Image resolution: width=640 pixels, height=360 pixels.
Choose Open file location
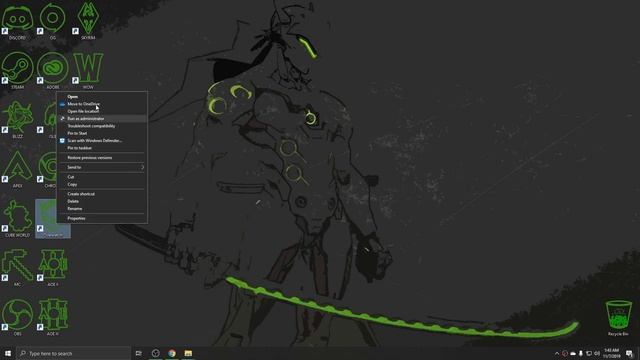(x=102, y=111)
